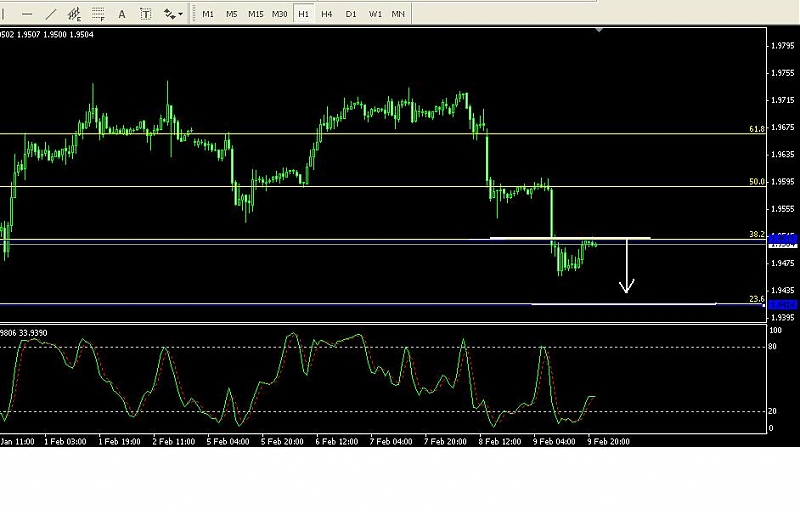Choose the Fibonacci retracement tool

click(x=98, y=14)
